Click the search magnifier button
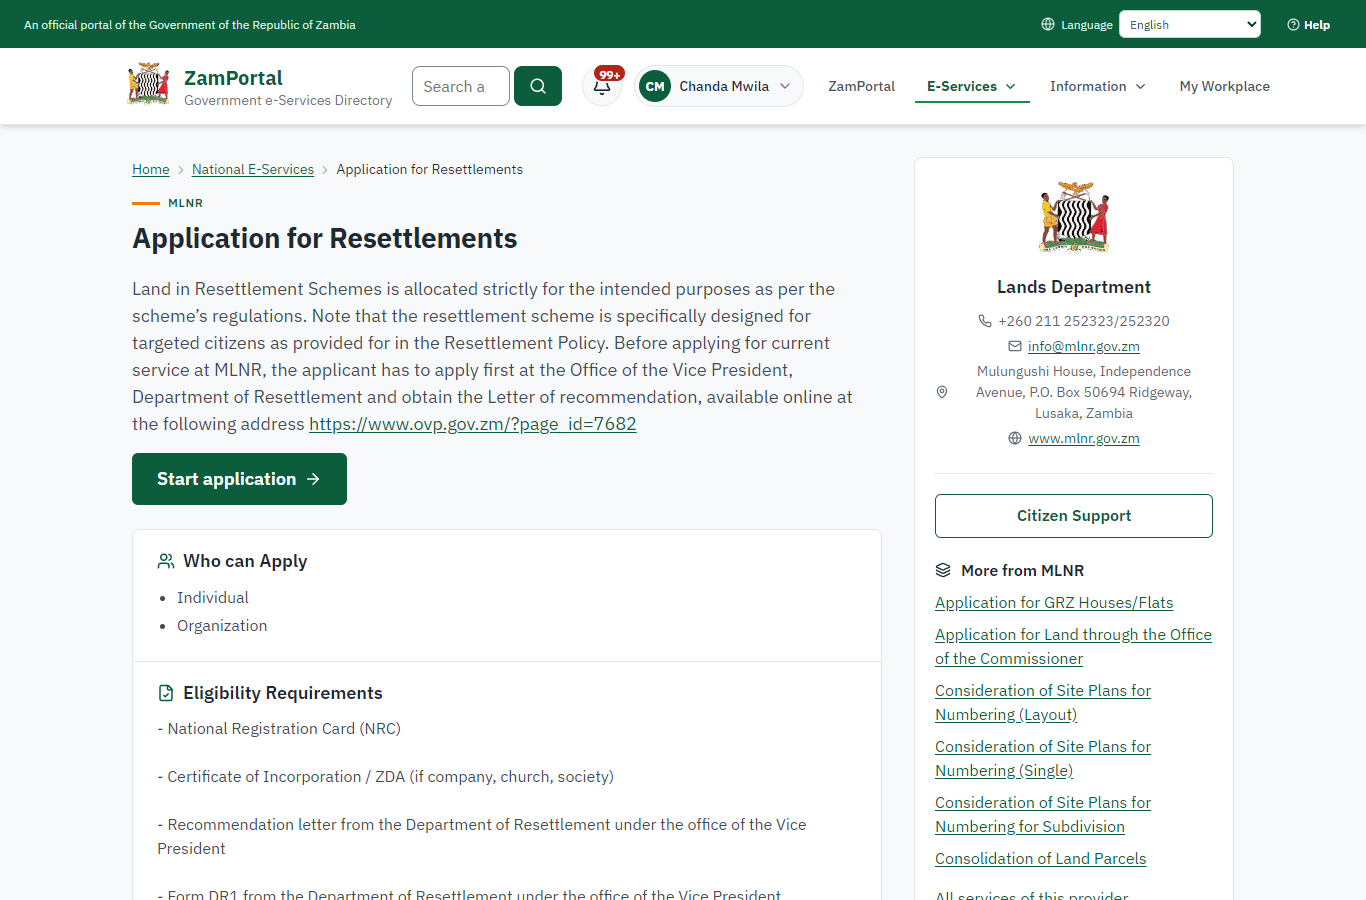The height and width of the screenshot is (900, 1366). (538, 86)
